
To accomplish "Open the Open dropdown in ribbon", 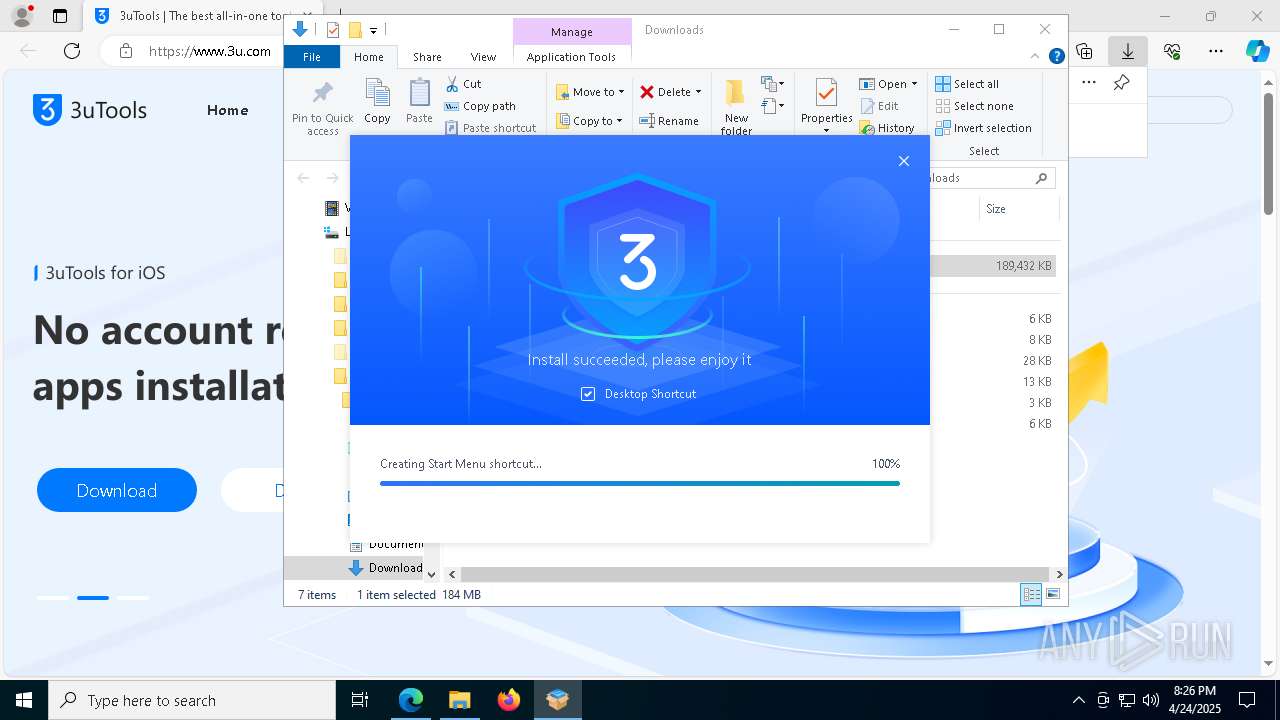I will point(888,84).
